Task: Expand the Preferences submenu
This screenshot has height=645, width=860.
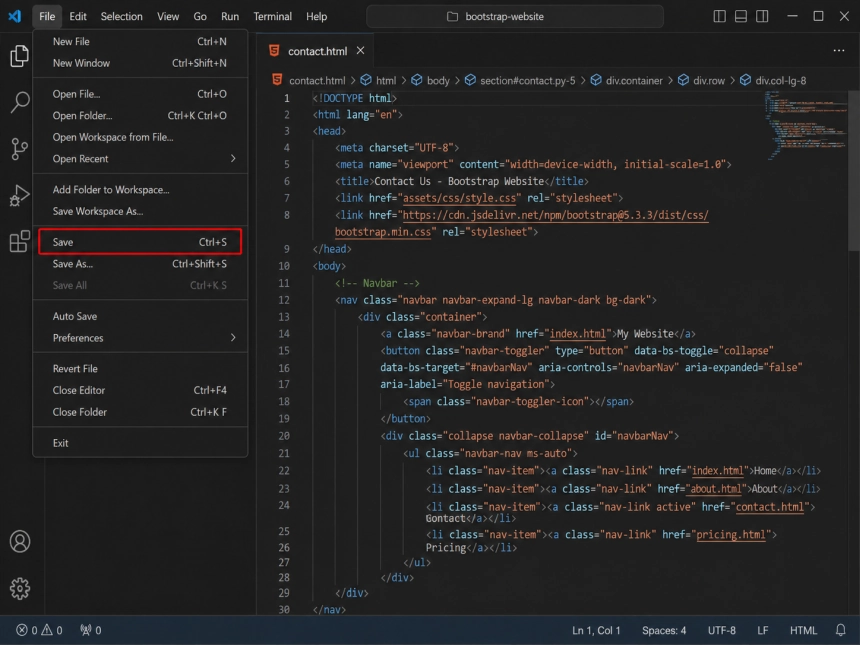Action: pyautogui.click(x=140, y=338)
